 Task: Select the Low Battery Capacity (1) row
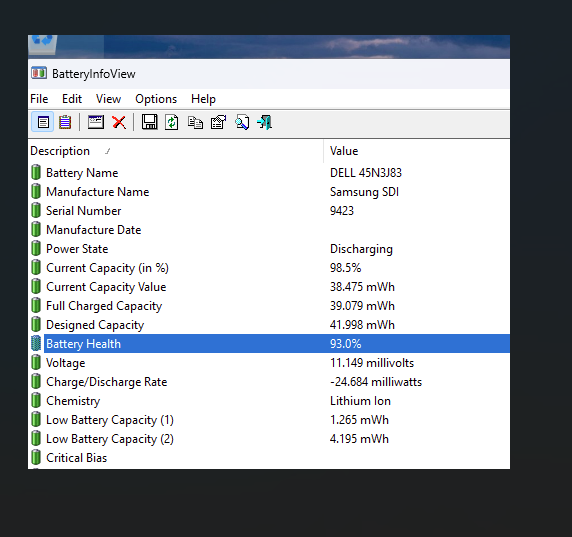[269, 420]
